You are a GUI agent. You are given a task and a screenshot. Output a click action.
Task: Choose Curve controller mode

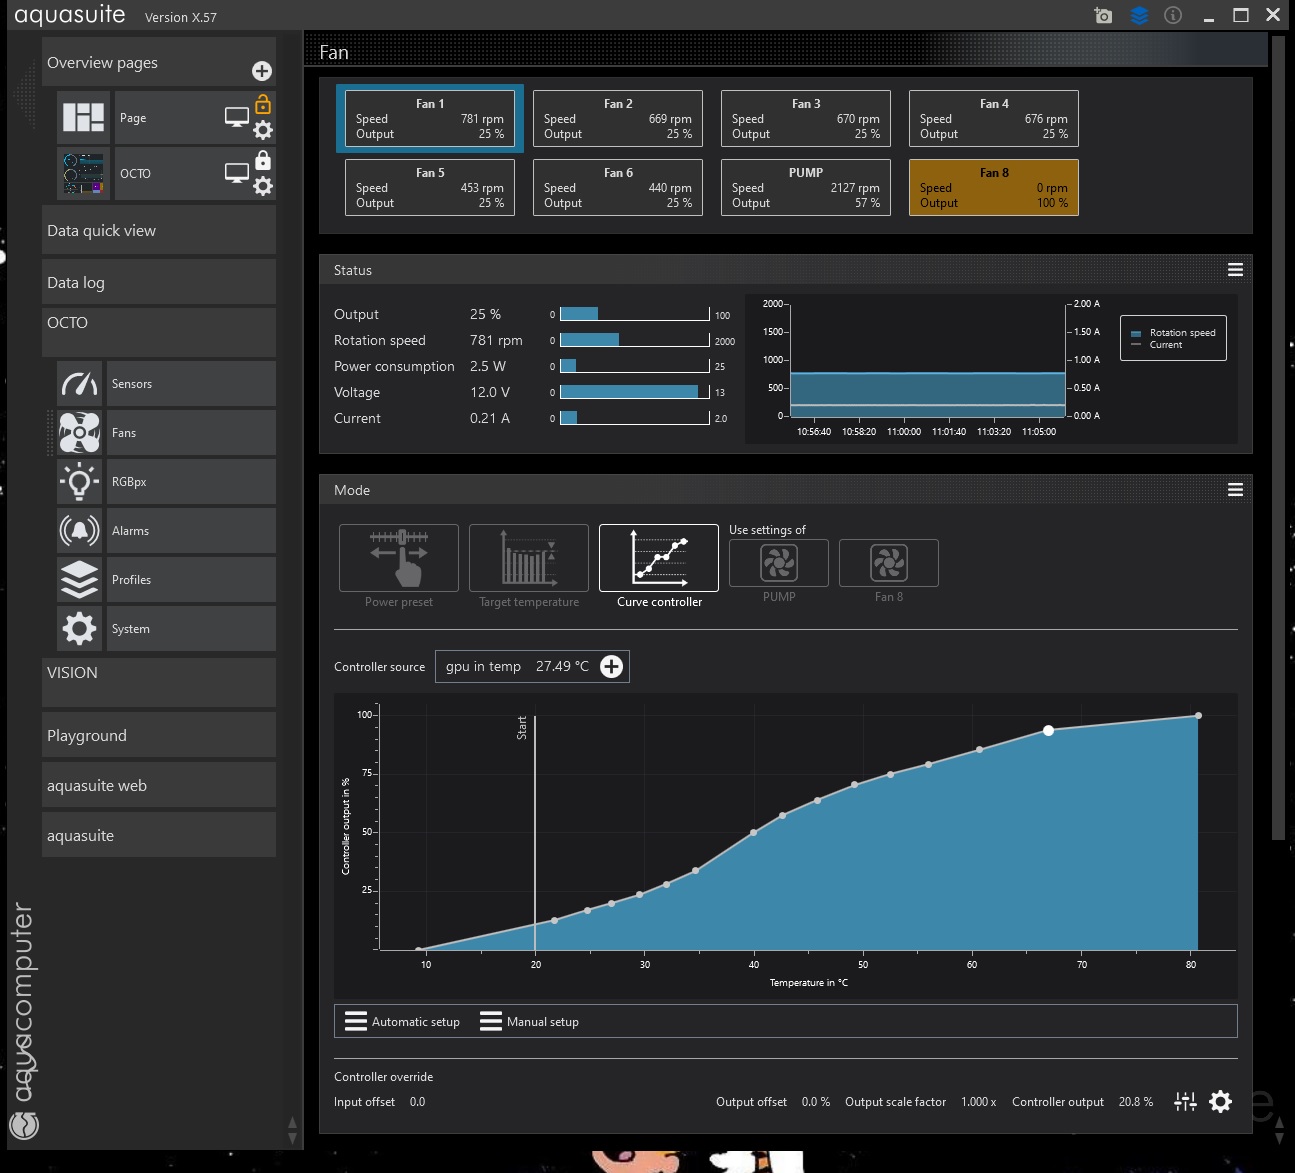(x=659, y=558)
